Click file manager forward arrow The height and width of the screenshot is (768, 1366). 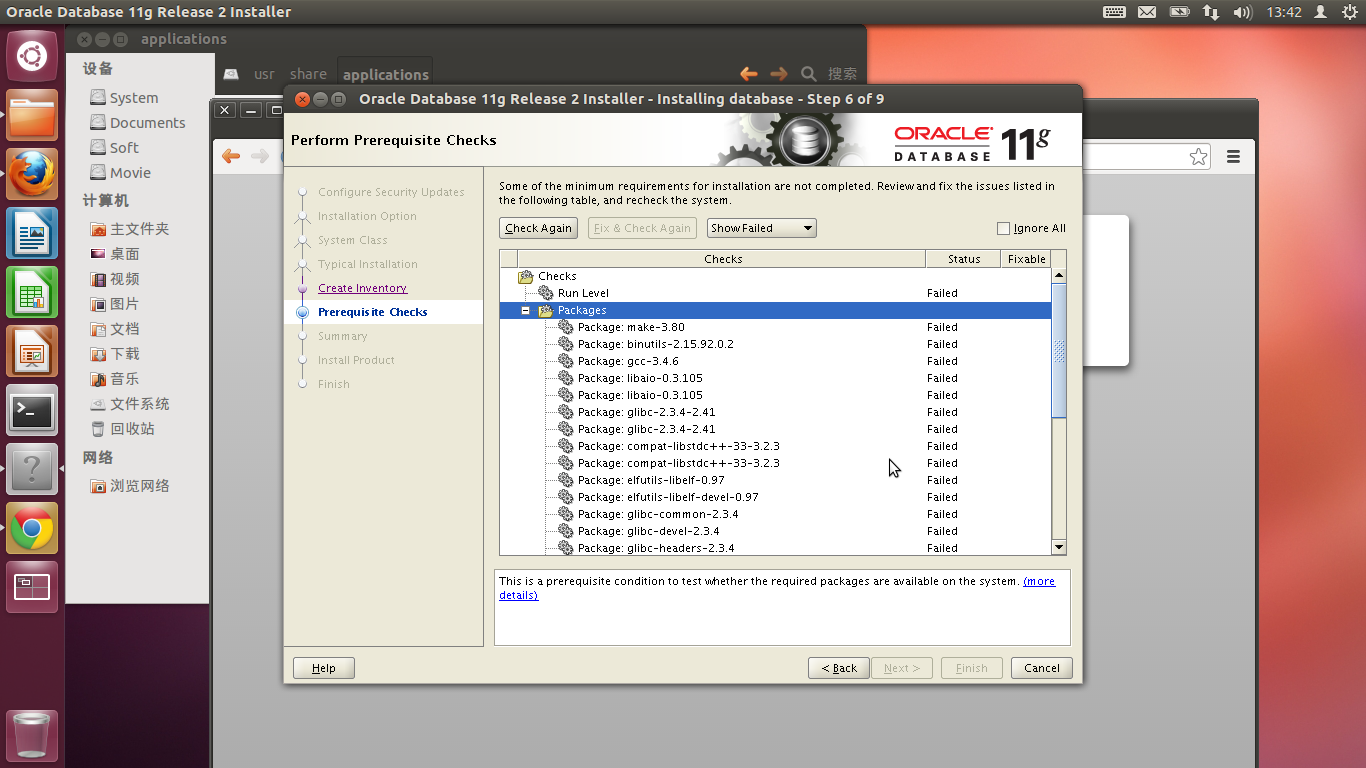click(x=778, y=73)
